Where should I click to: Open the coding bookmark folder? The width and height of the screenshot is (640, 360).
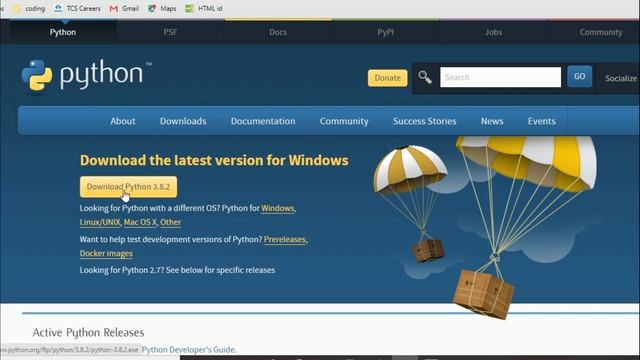tap(29, 8)
